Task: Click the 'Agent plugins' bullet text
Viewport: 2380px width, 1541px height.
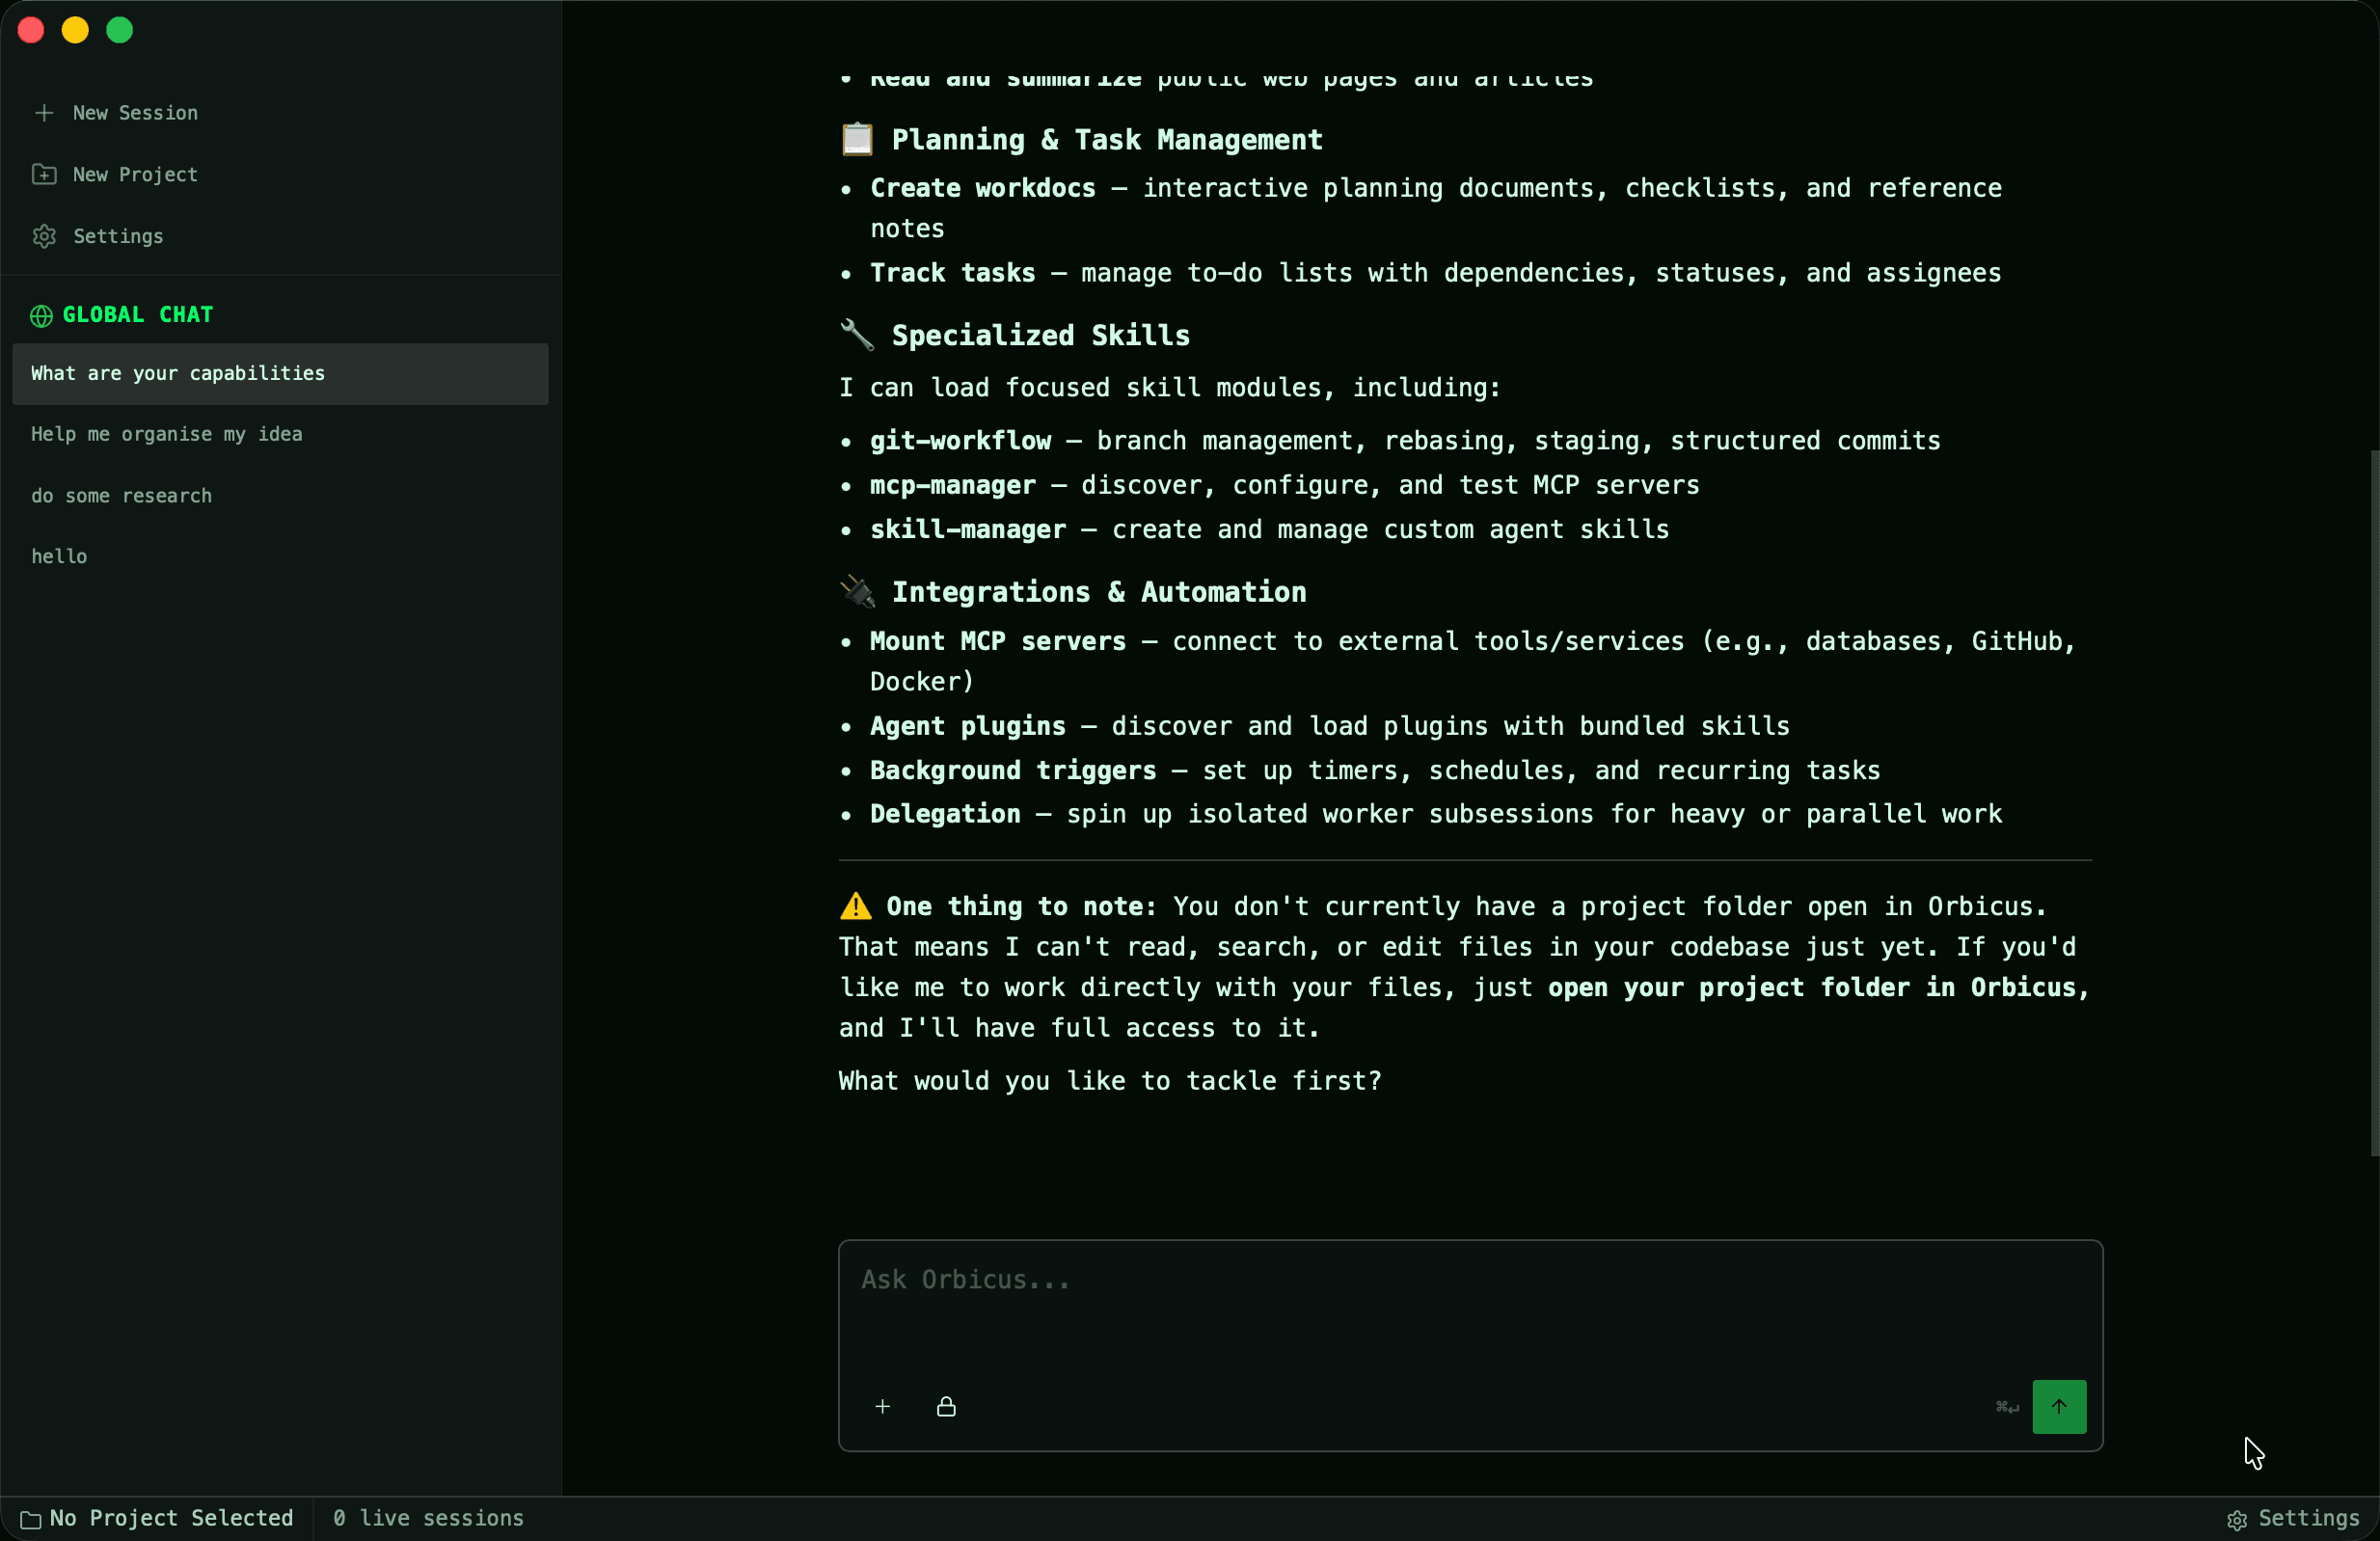Action: (967, 725)
